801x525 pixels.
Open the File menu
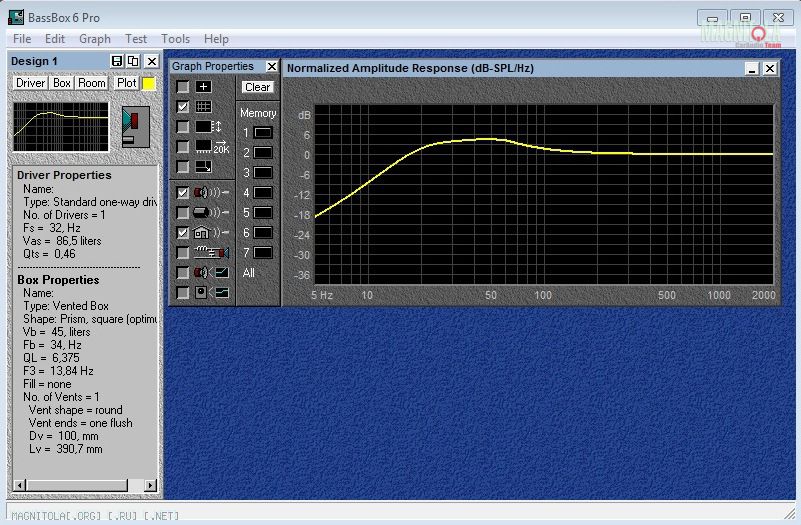pos(22,39)
